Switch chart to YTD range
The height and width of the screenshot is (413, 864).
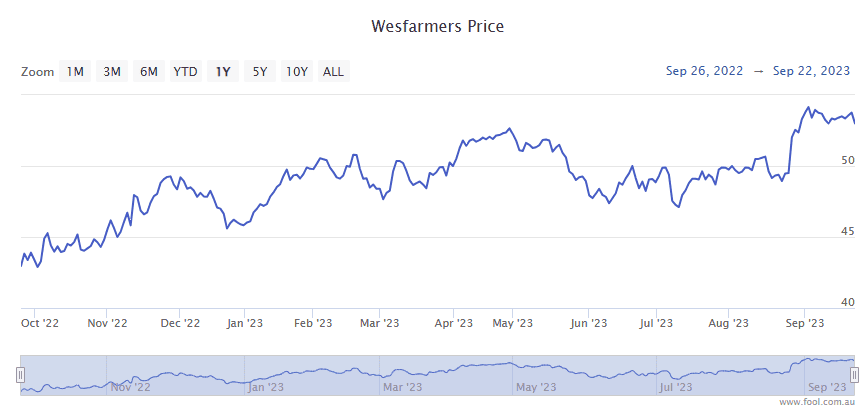[x=185, y=71]
